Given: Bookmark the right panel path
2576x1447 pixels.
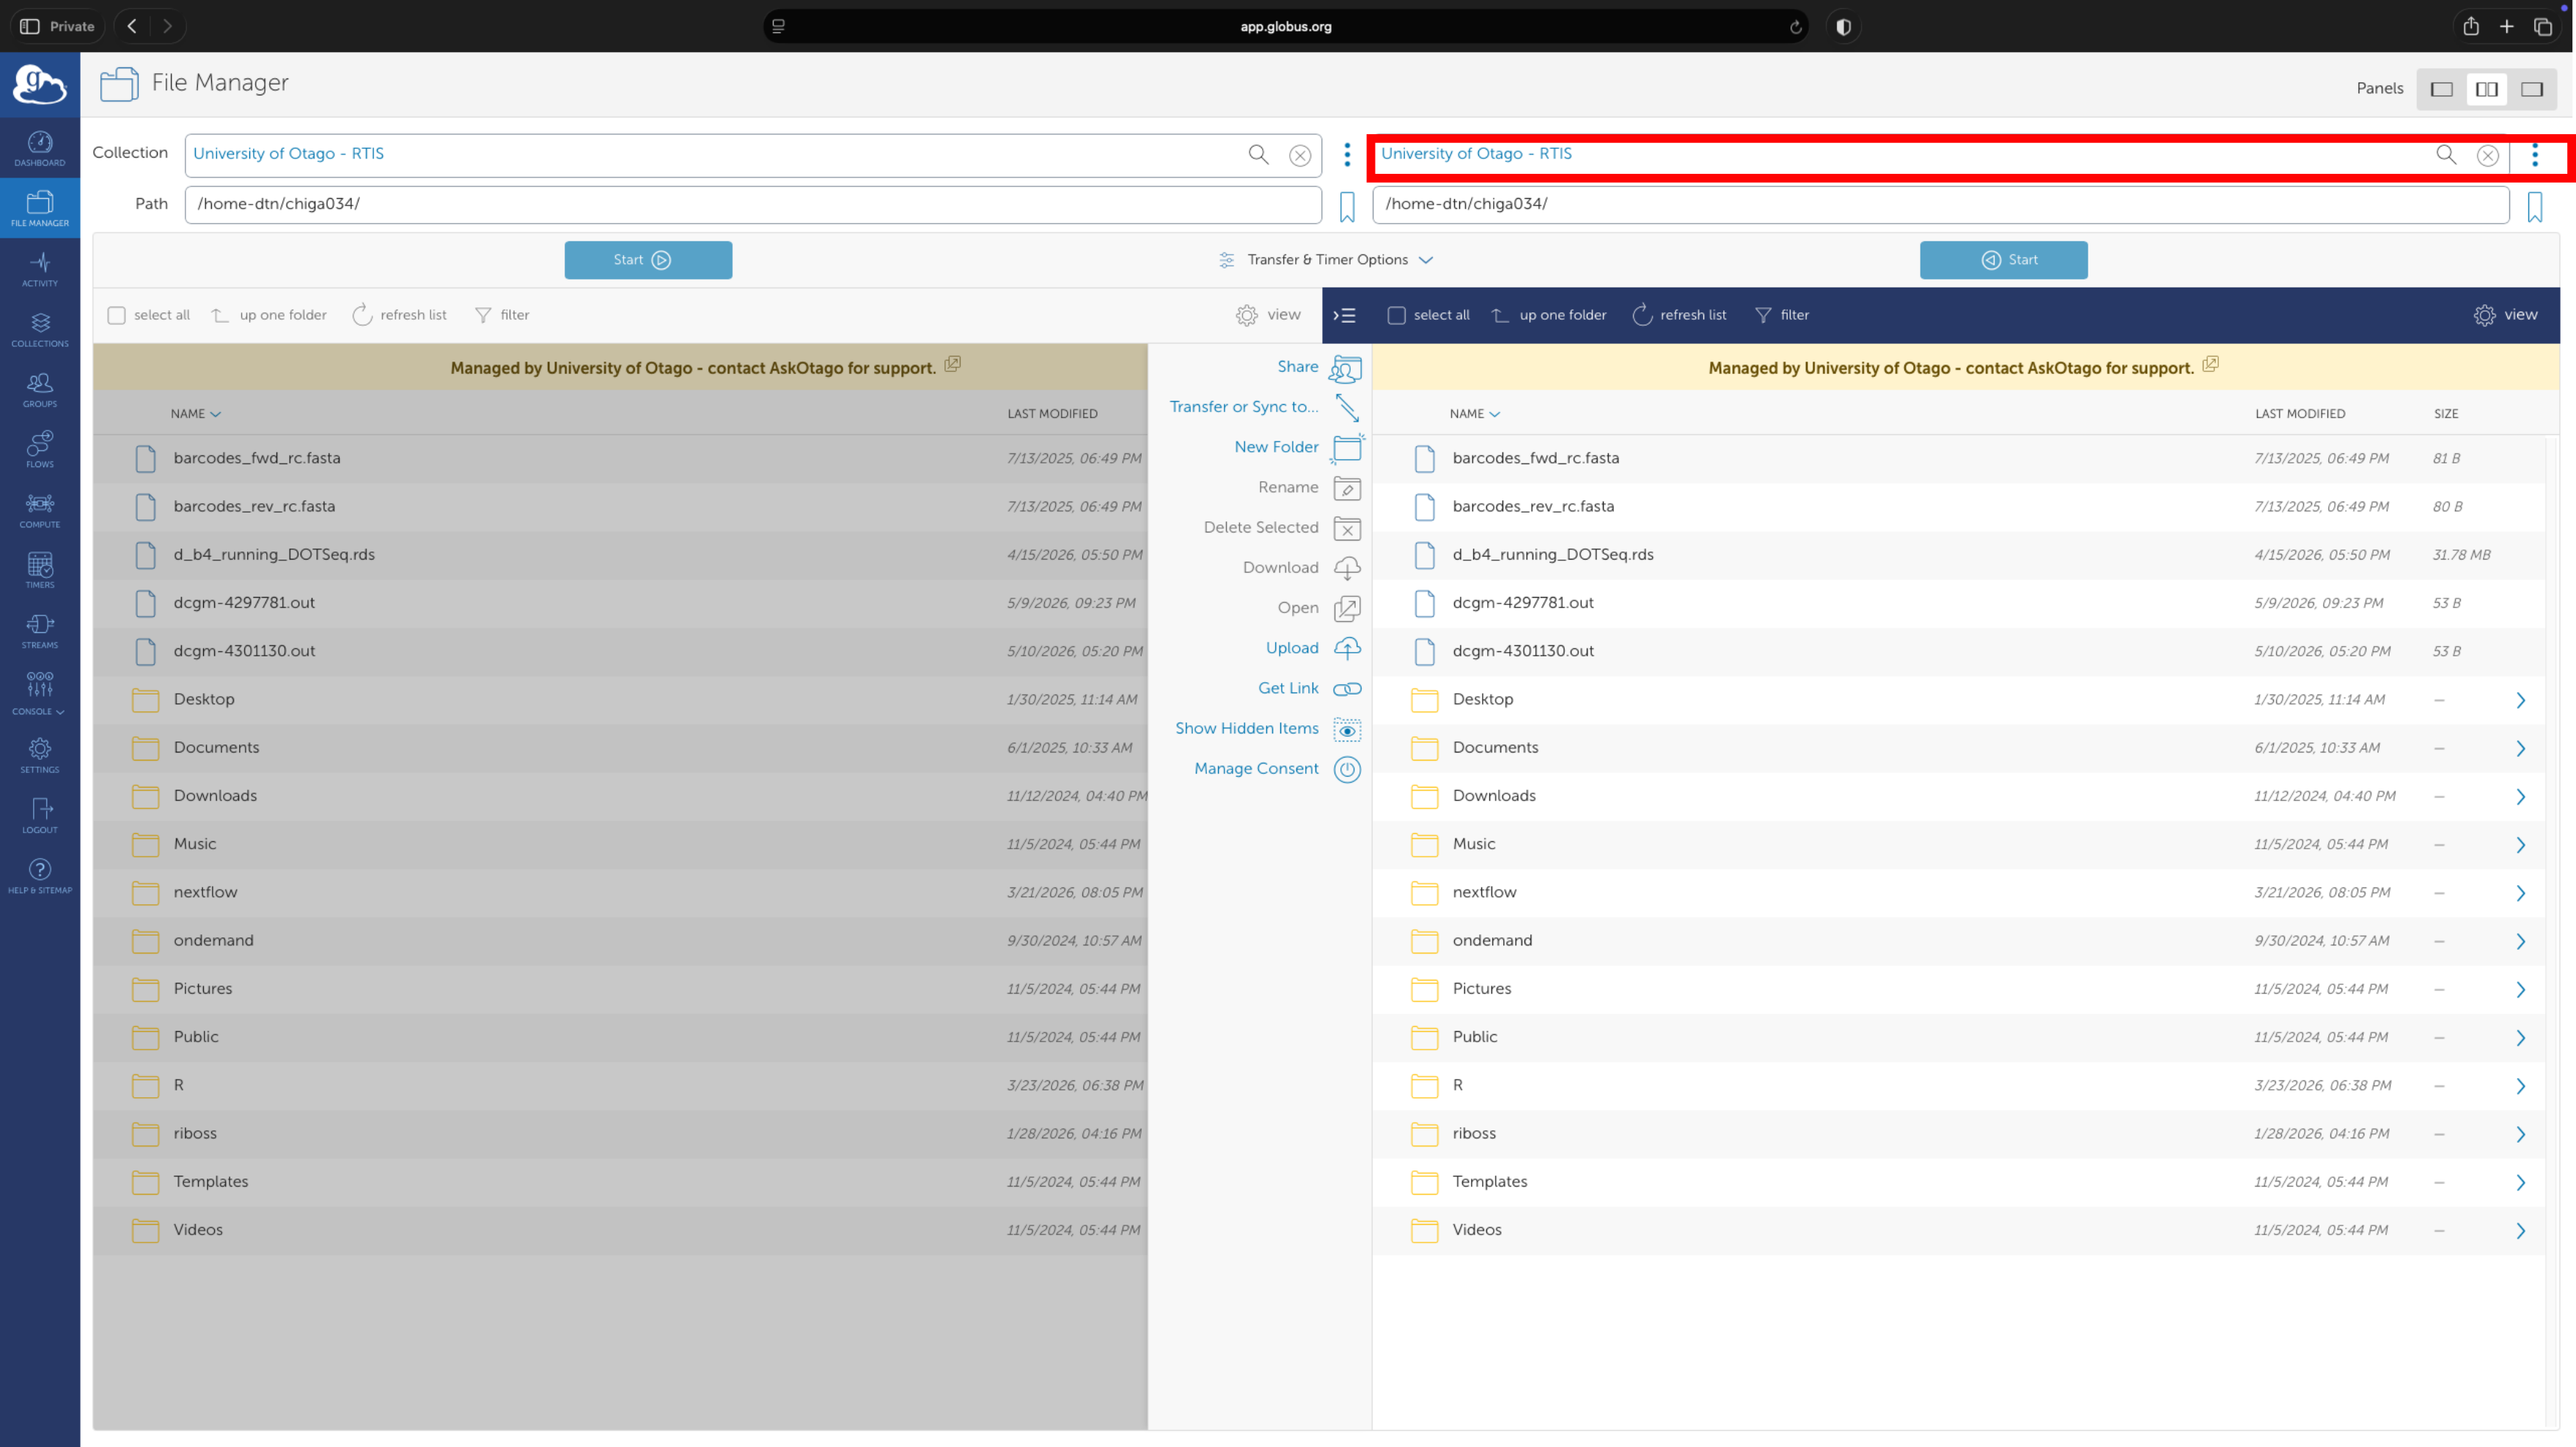Looking at the screenshot, I should (x=2535, y=207).
